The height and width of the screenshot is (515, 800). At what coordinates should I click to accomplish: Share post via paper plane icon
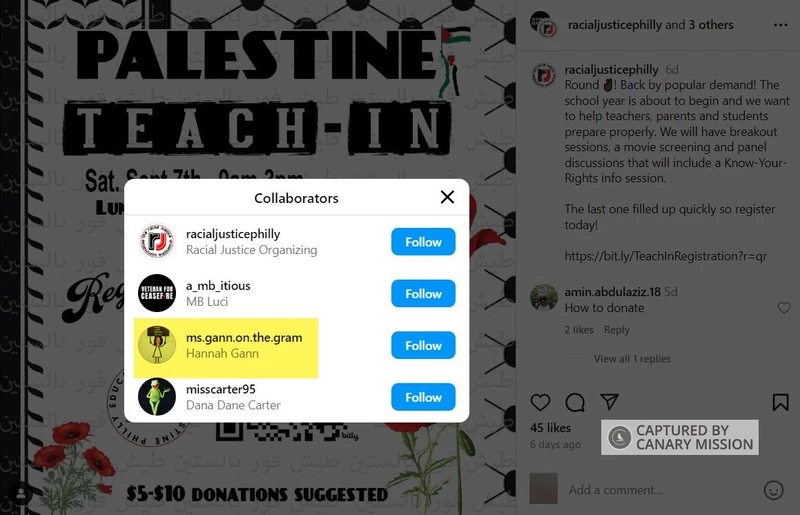click(610, 402)
